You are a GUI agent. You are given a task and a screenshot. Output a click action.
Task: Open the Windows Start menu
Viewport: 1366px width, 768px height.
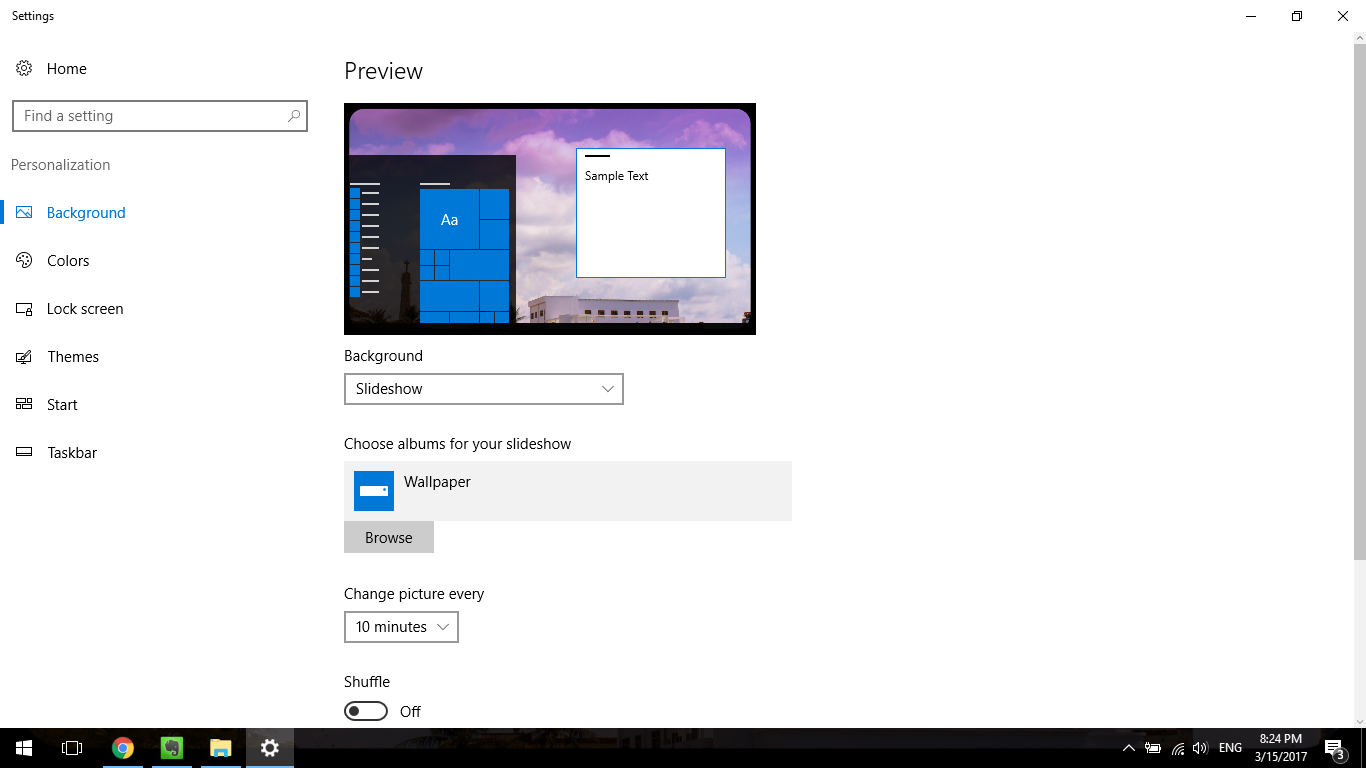click(24, 748)
